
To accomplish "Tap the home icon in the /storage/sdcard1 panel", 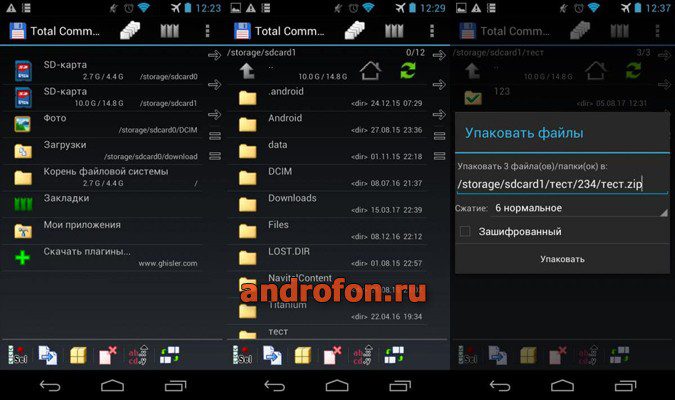I will pos(370,71).
